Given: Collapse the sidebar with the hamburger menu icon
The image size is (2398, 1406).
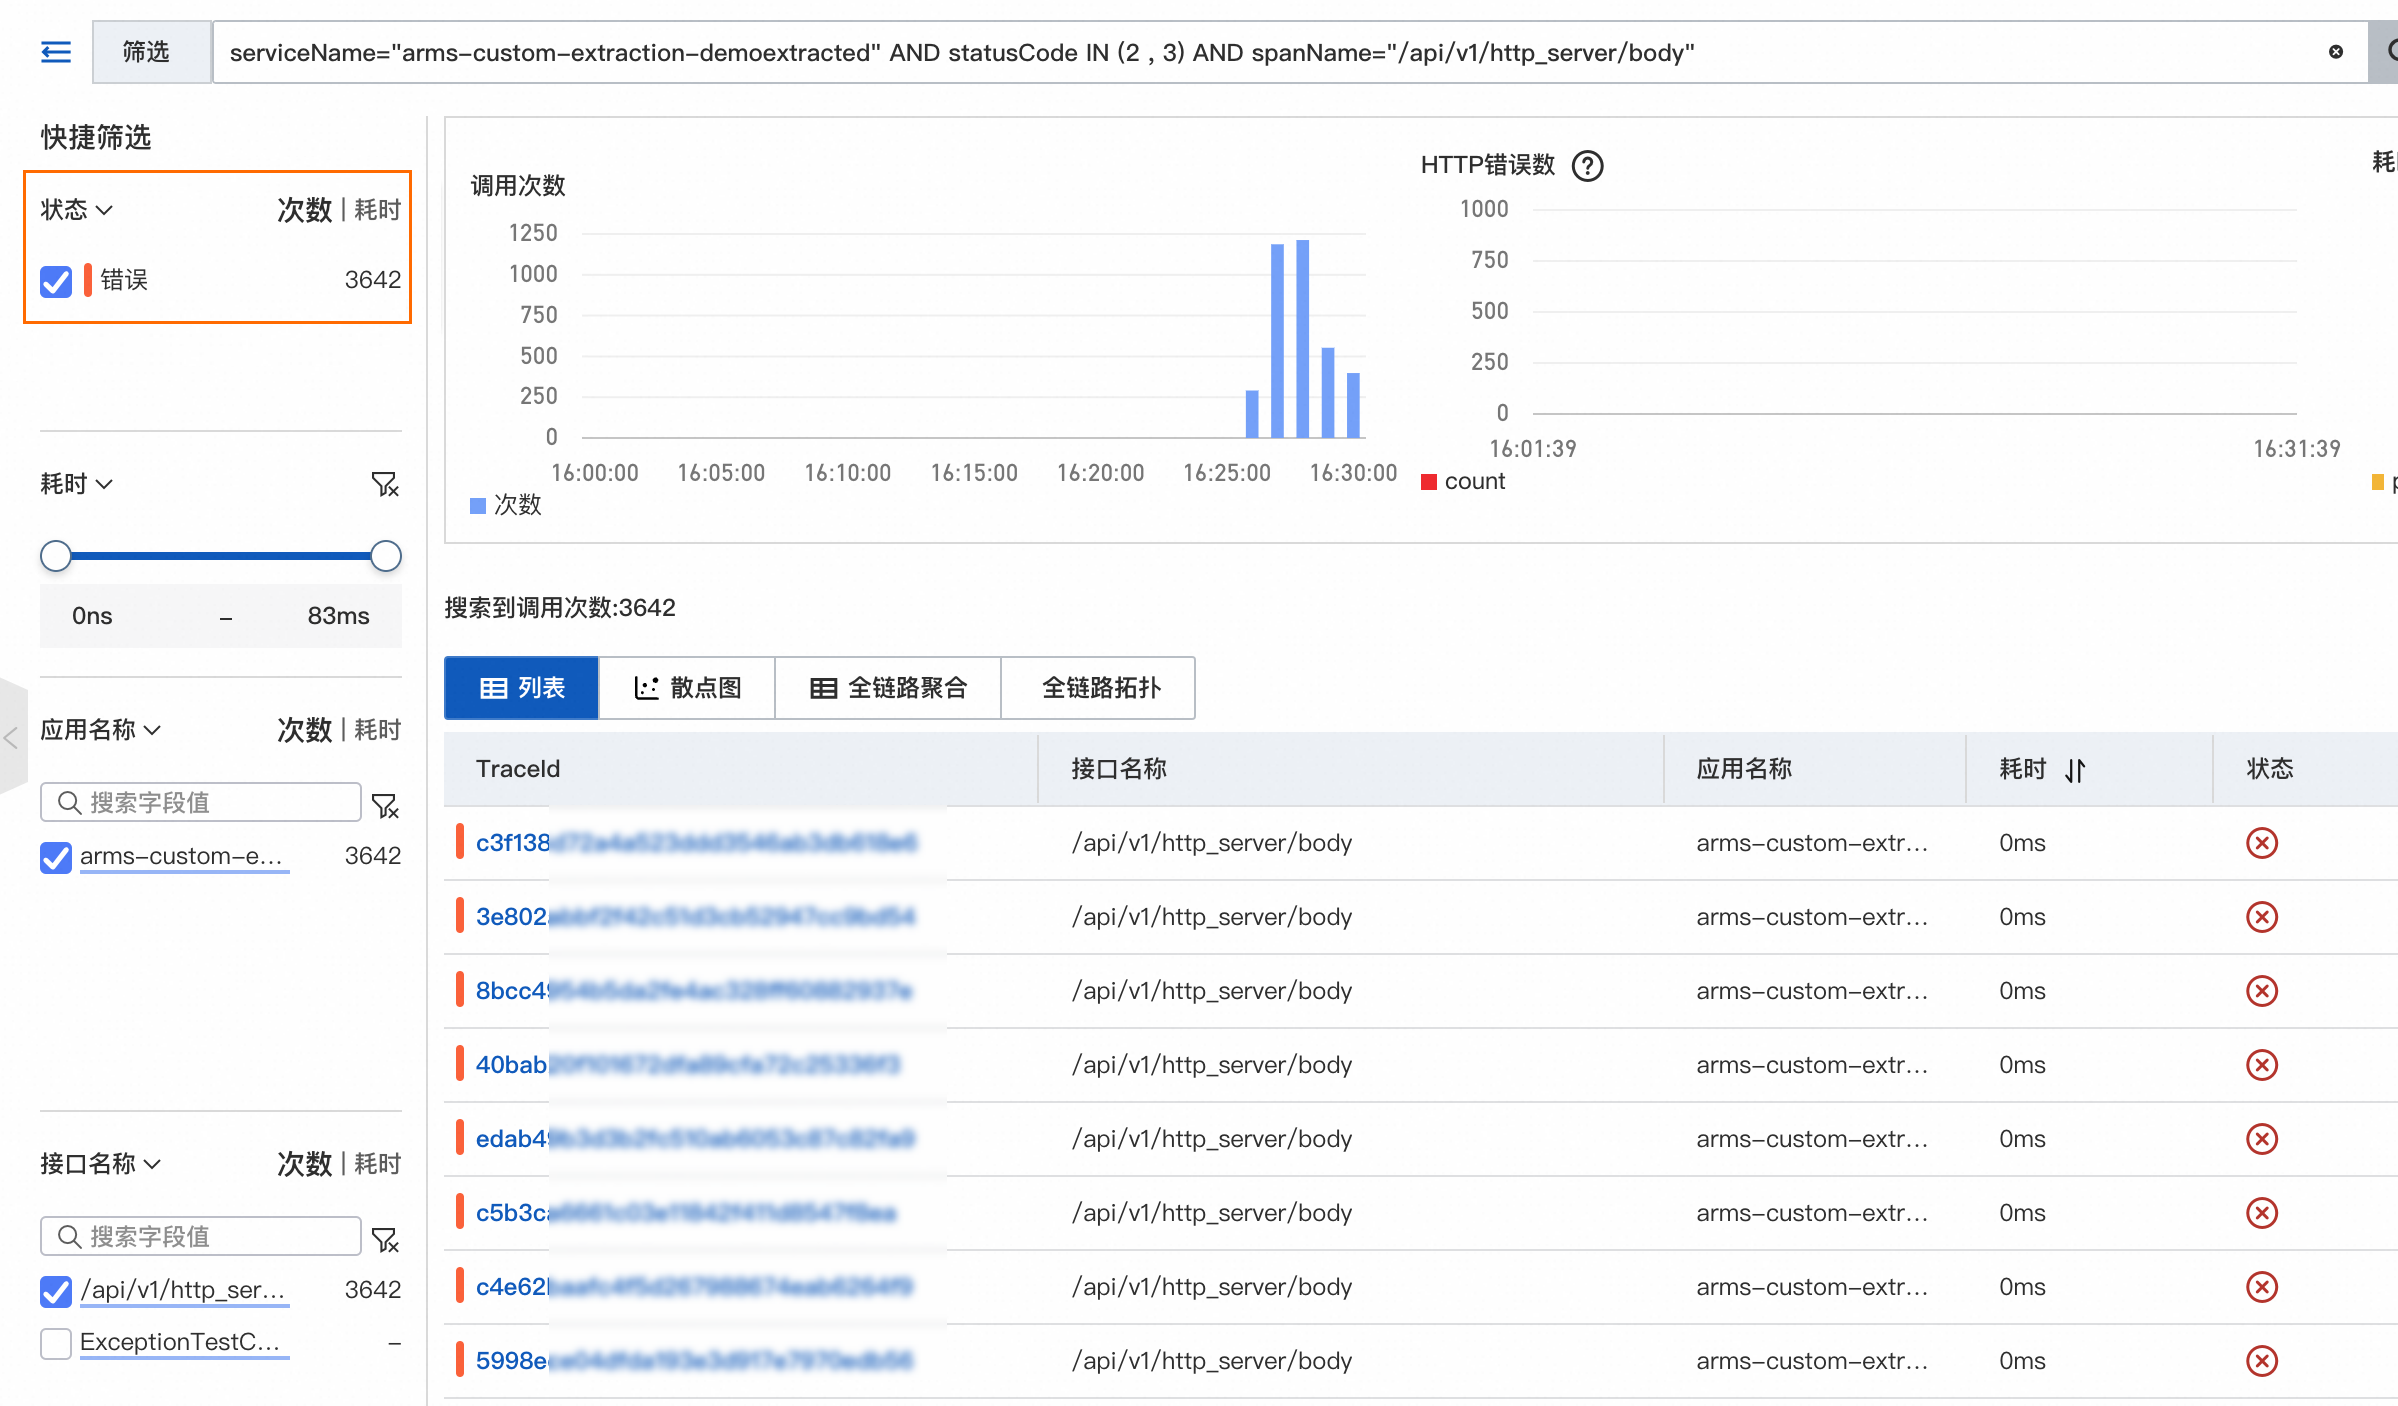Looking at the screenshot, I should (56, 52).
